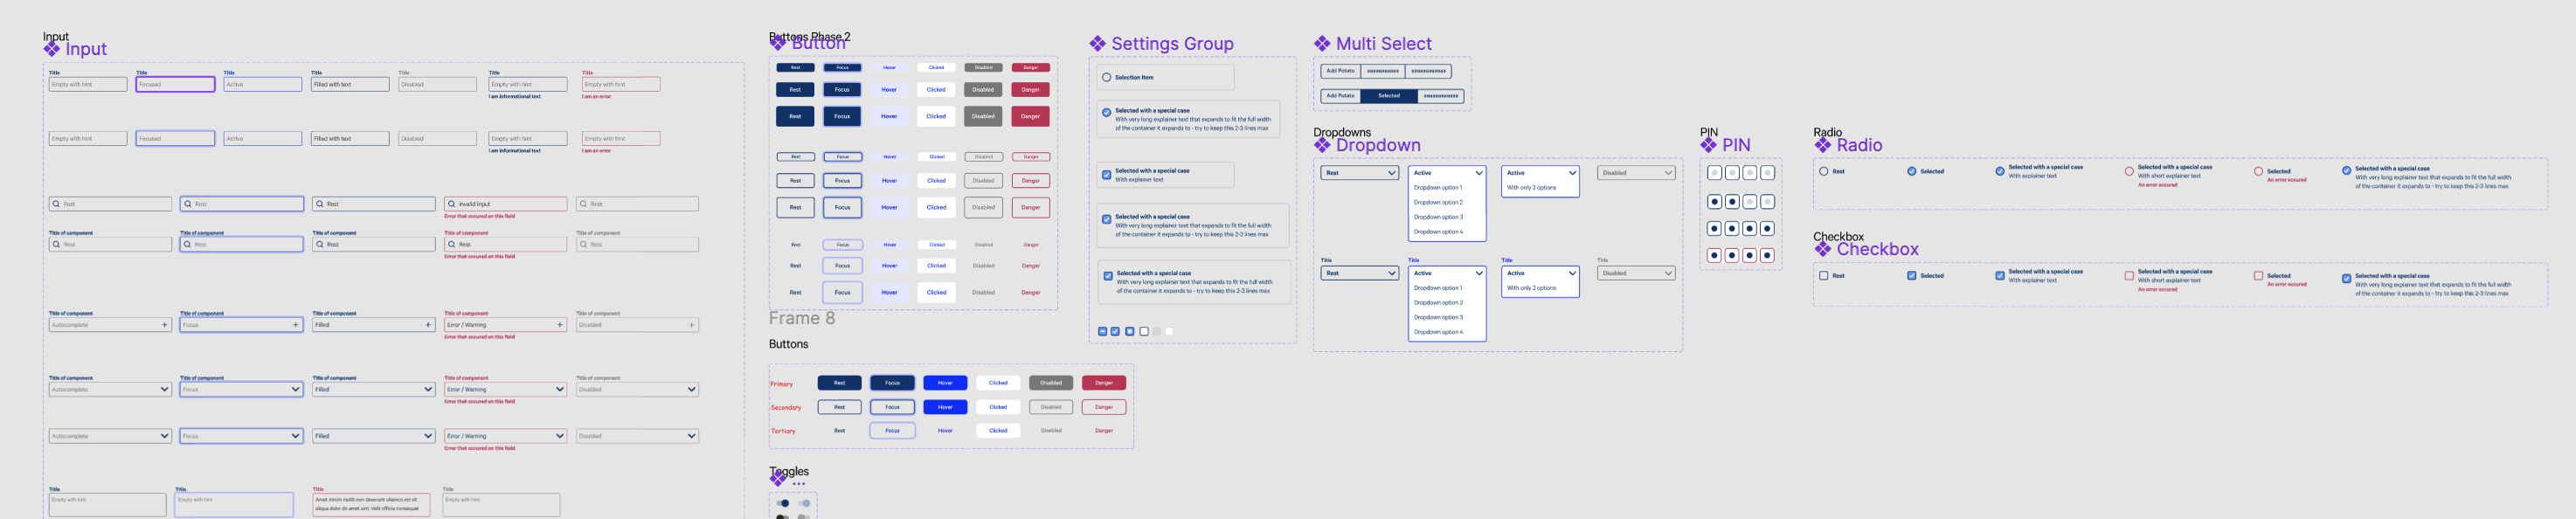Viewport: 2576px width, 519px height.
Task: Click the Primary Danger button in Frame 8
Action: [x=1104, y=383]
